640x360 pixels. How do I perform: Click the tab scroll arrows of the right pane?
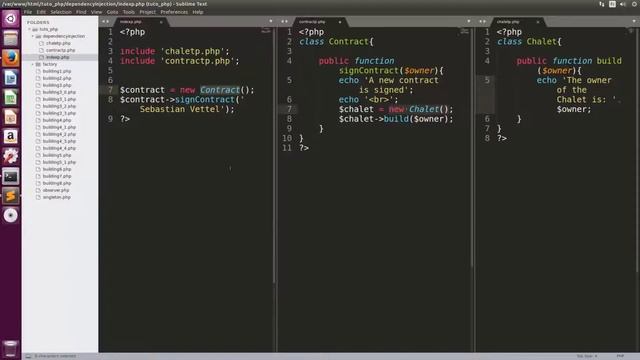(482, 22)
